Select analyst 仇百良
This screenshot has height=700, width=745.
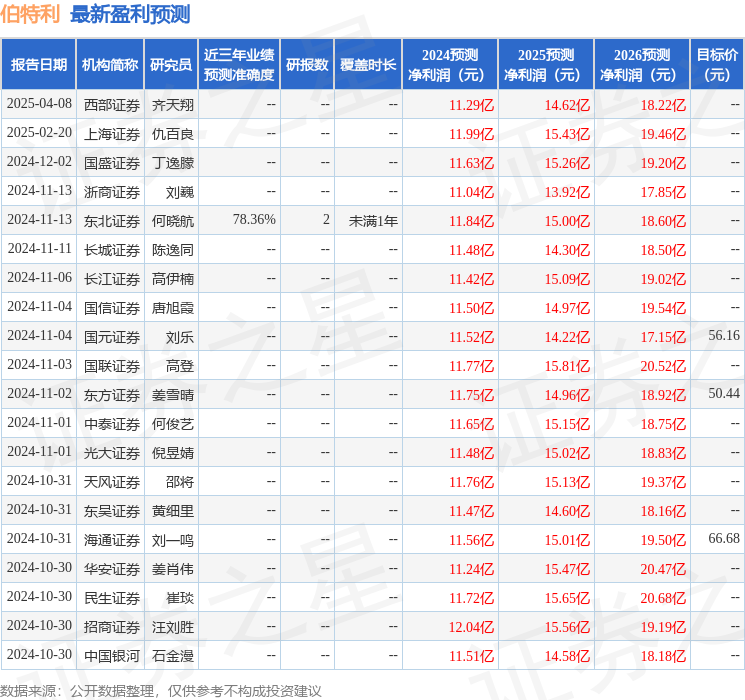point(172,134)
